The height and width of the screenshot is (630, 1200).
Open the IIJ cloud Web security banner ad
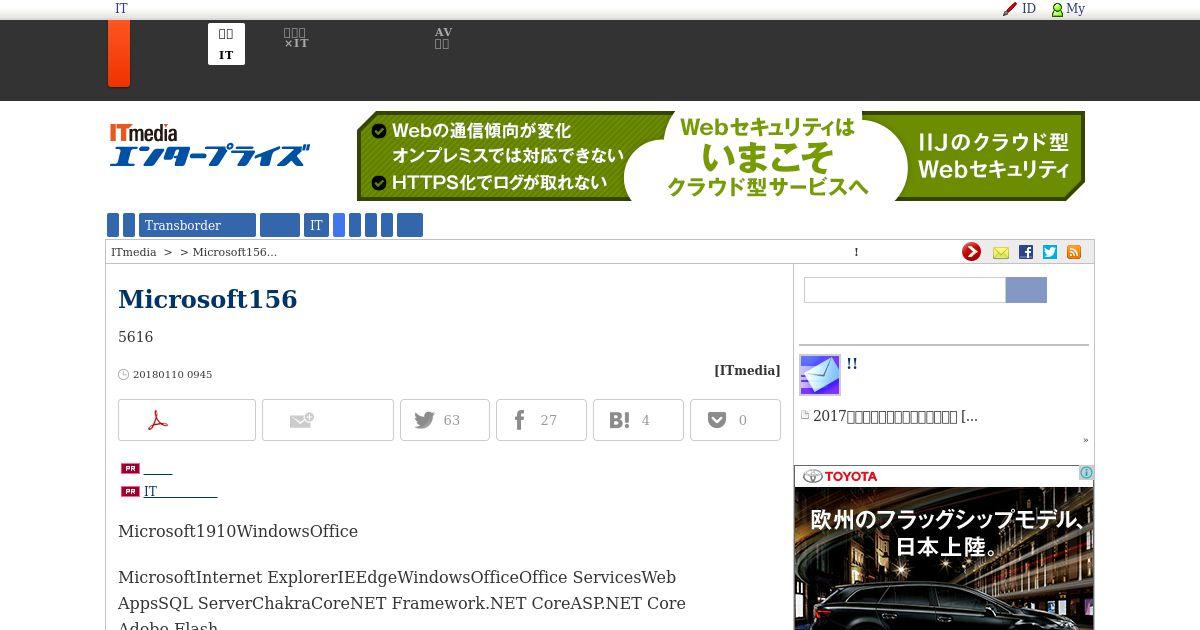coord(721,156)
